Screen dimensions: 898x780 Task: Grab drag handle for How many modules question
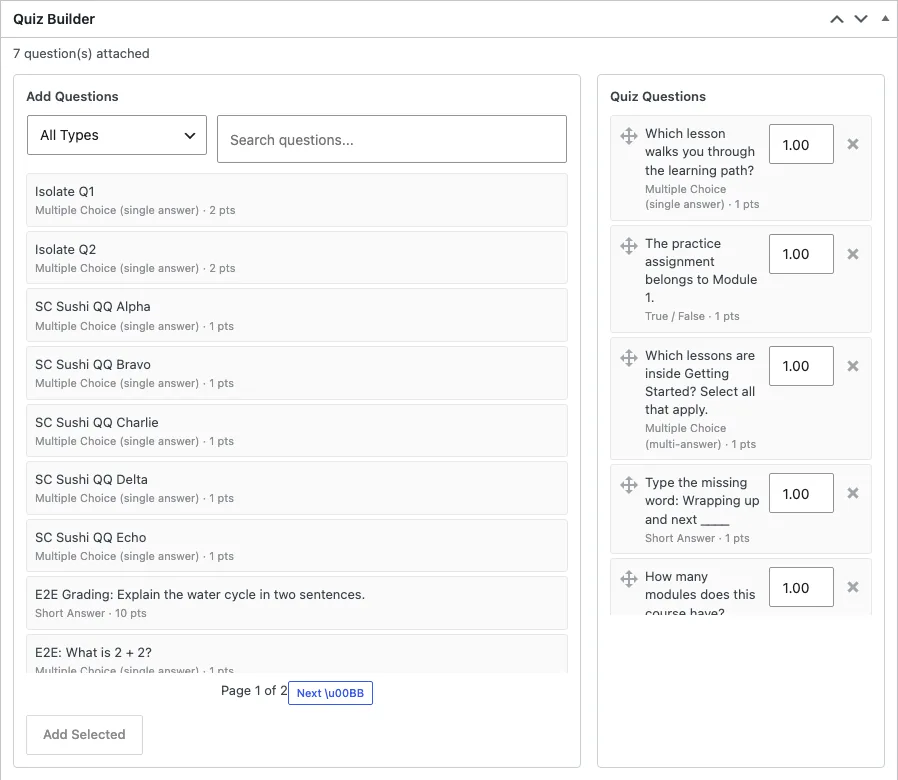[629, 579]
